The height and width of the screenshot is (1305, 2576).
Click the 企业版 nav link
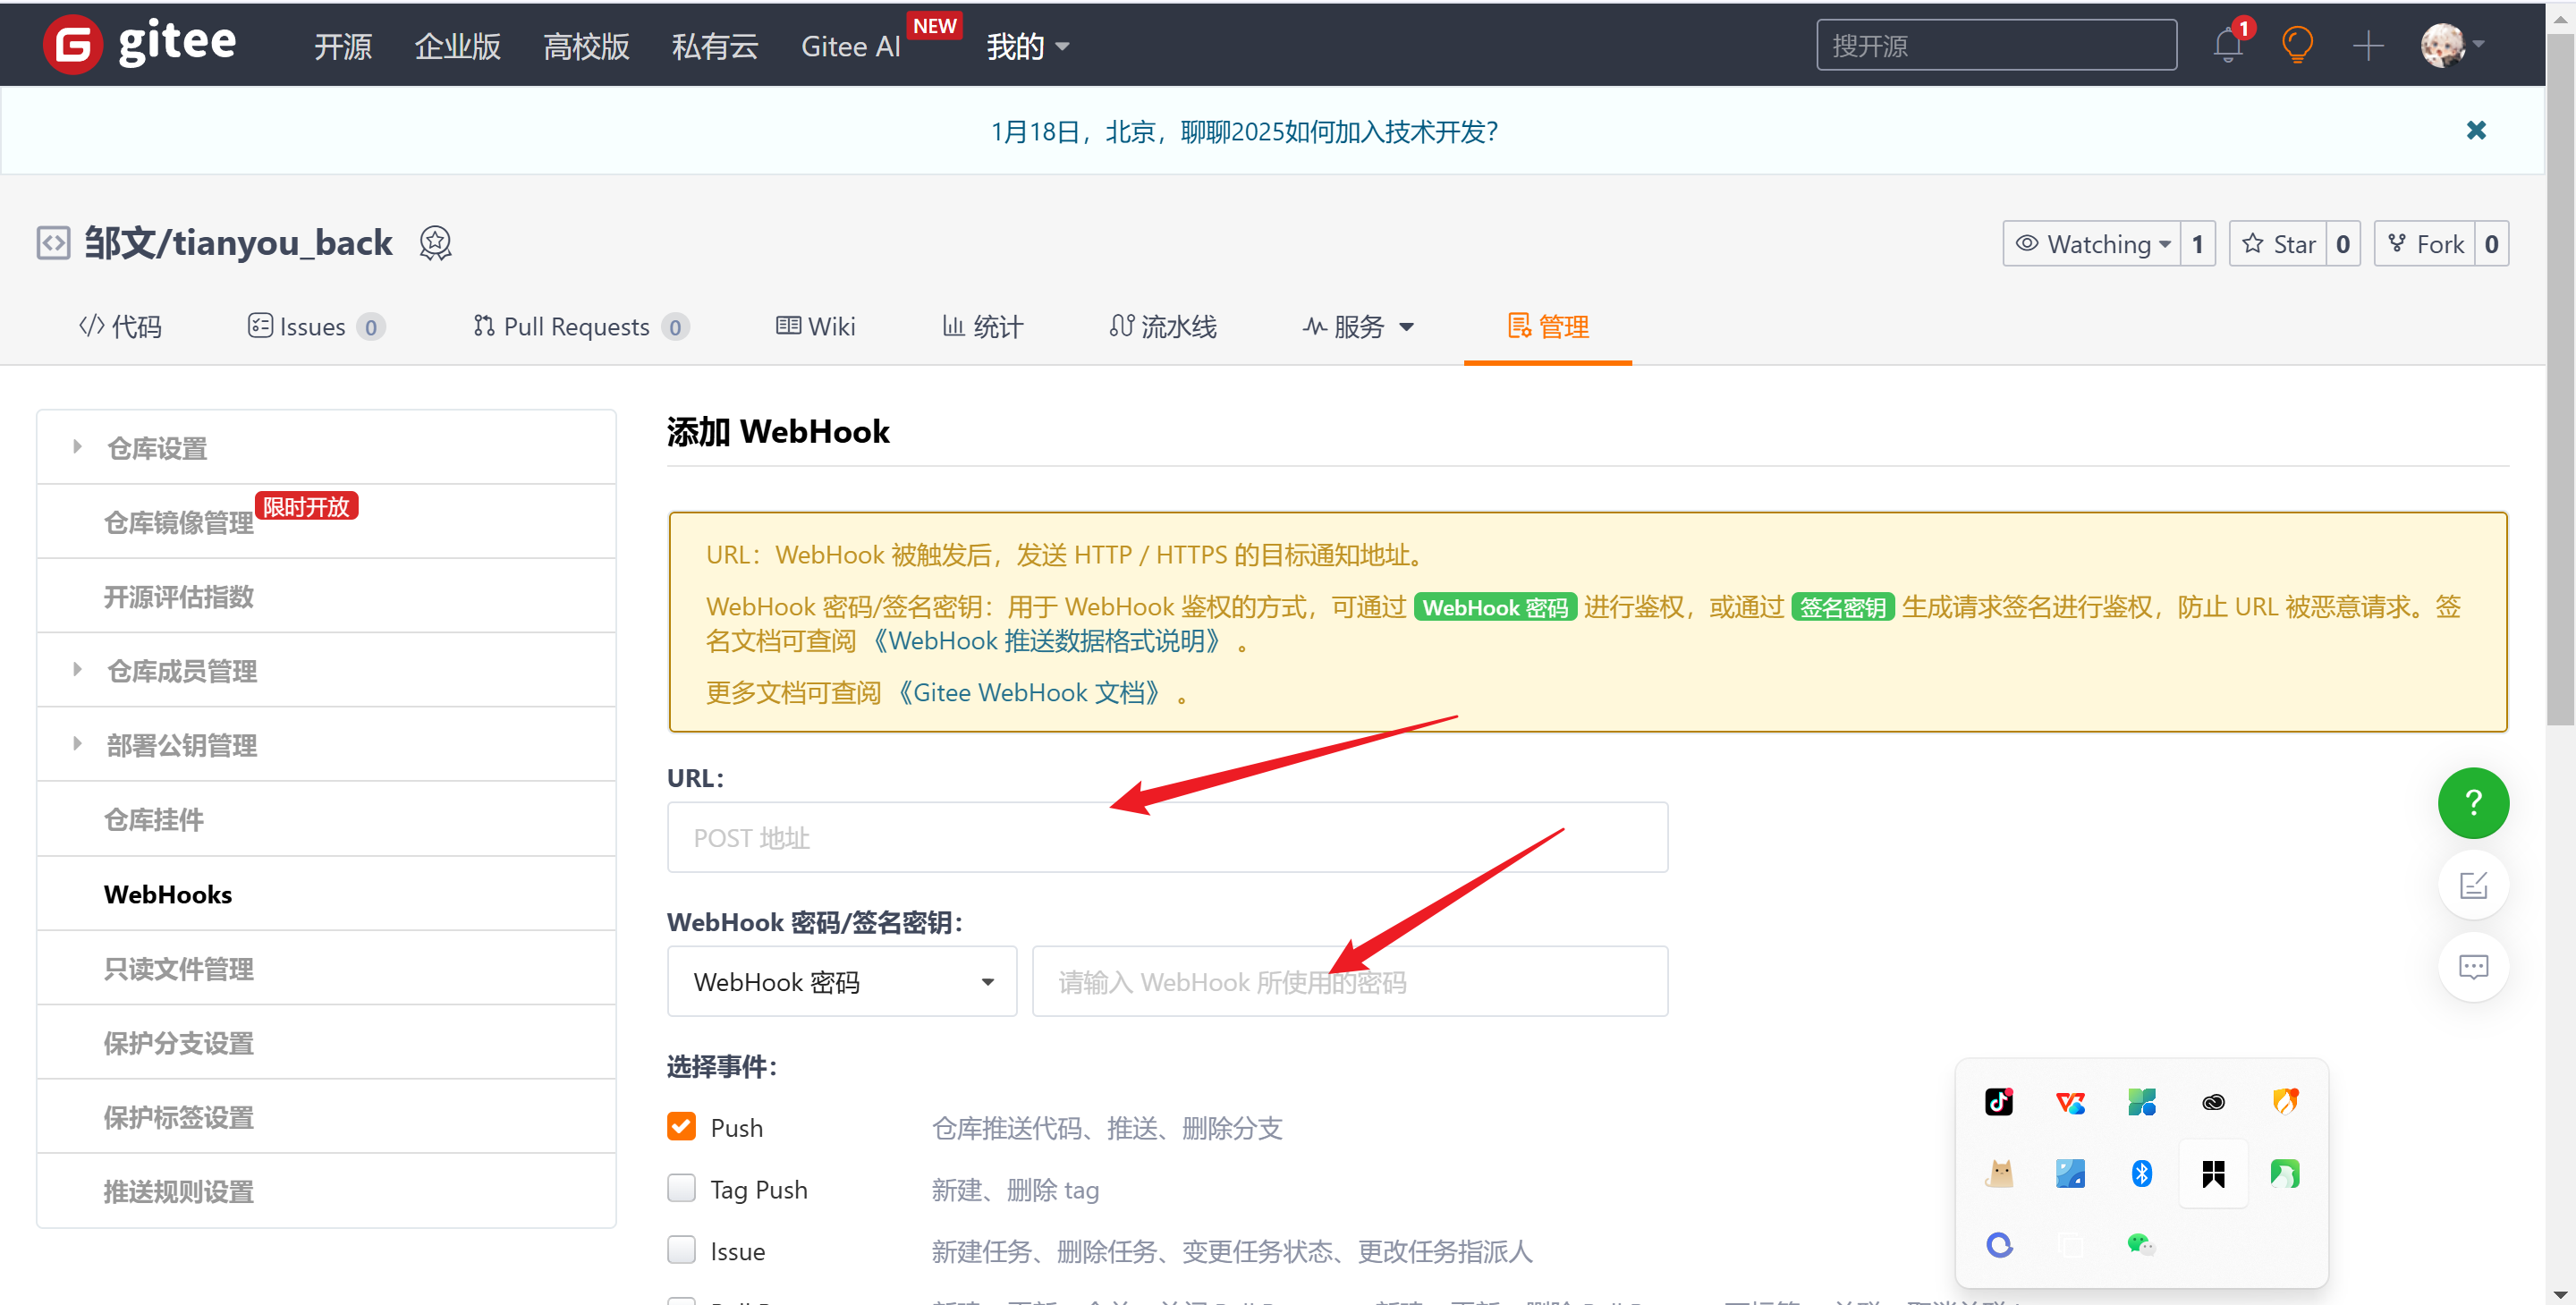pos(458,46)
